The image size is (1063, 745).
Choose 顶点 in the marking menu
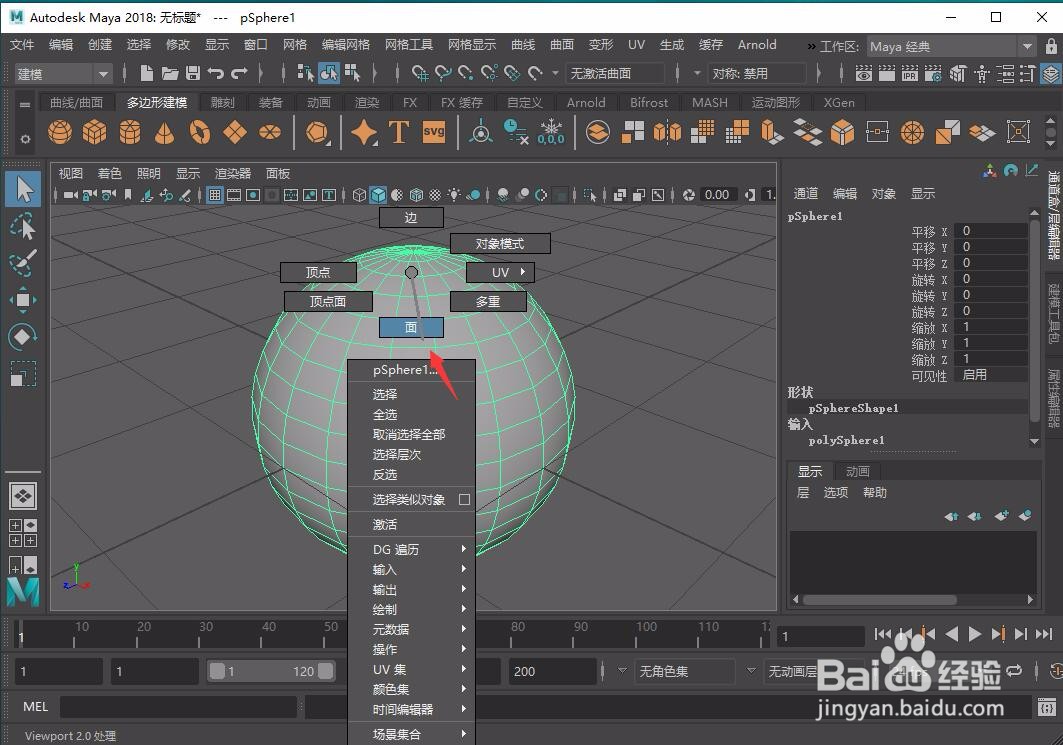(318, 273)
